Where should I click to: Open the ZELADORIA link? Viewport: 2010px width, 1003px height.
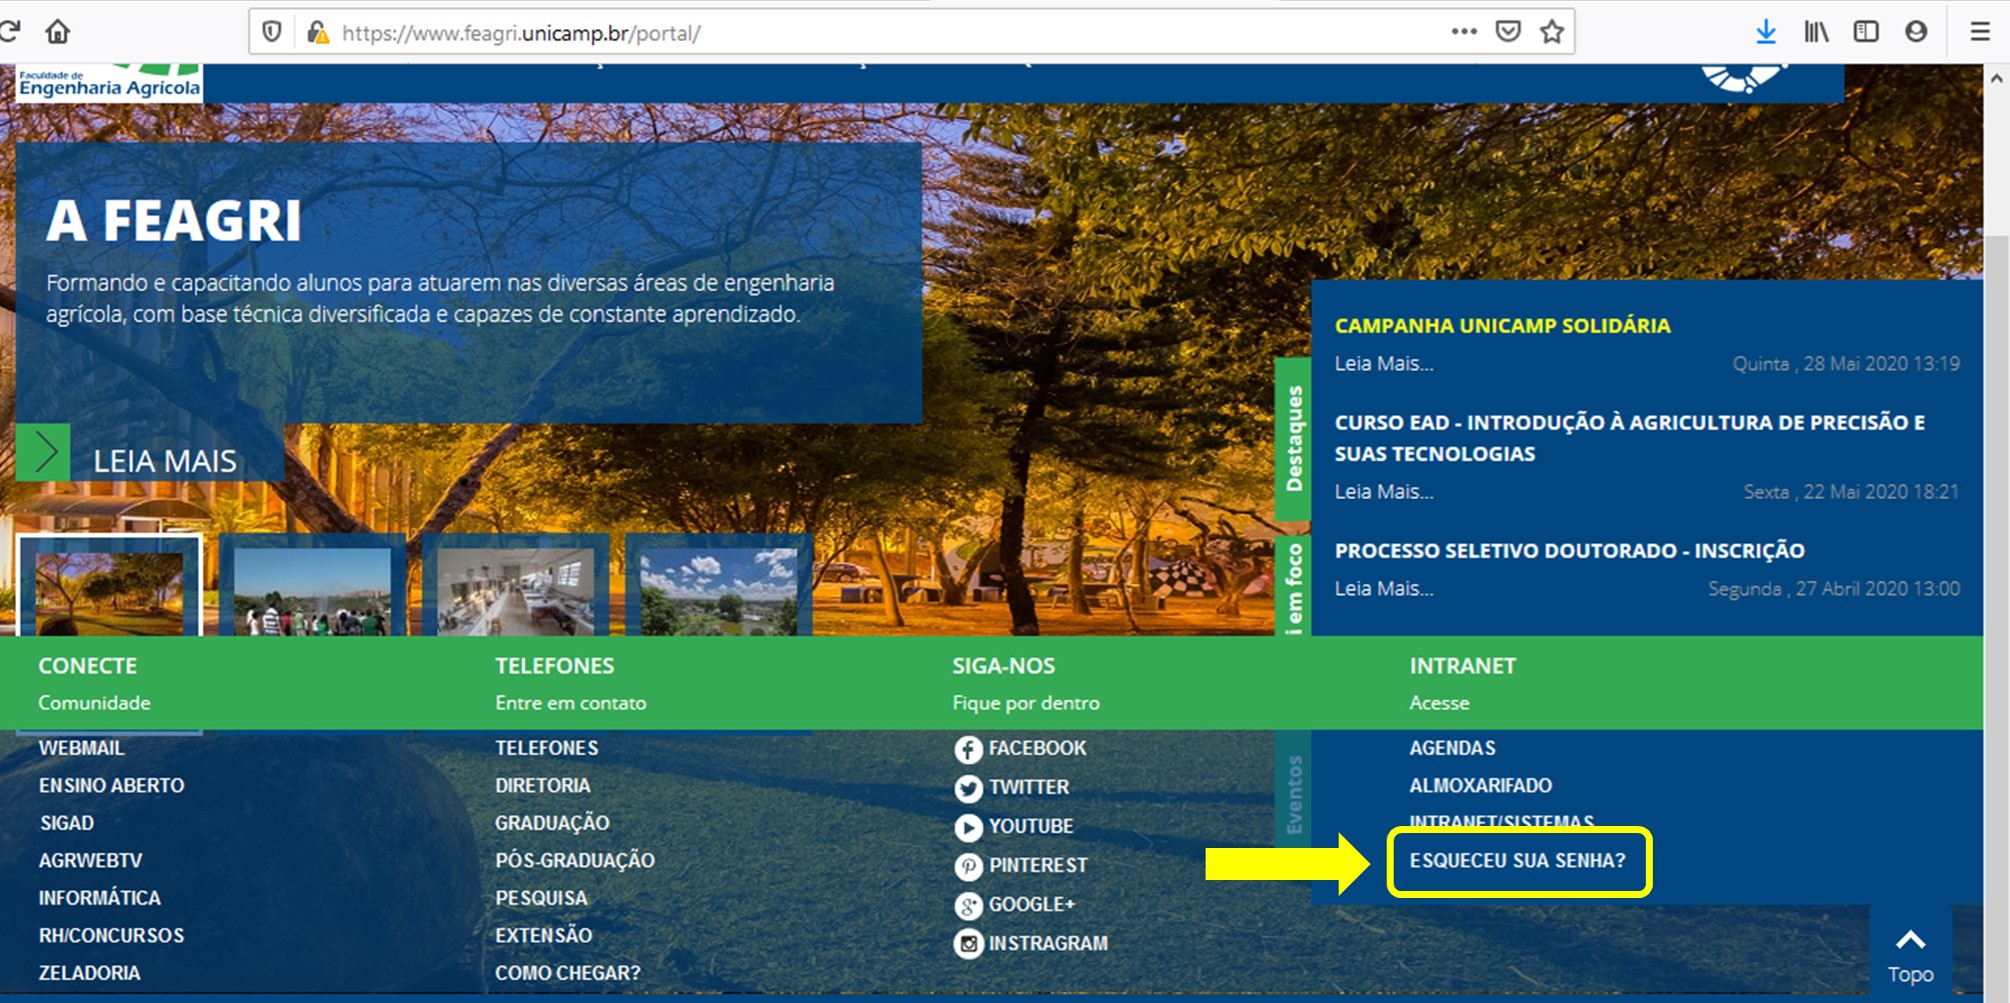point(89,973)
